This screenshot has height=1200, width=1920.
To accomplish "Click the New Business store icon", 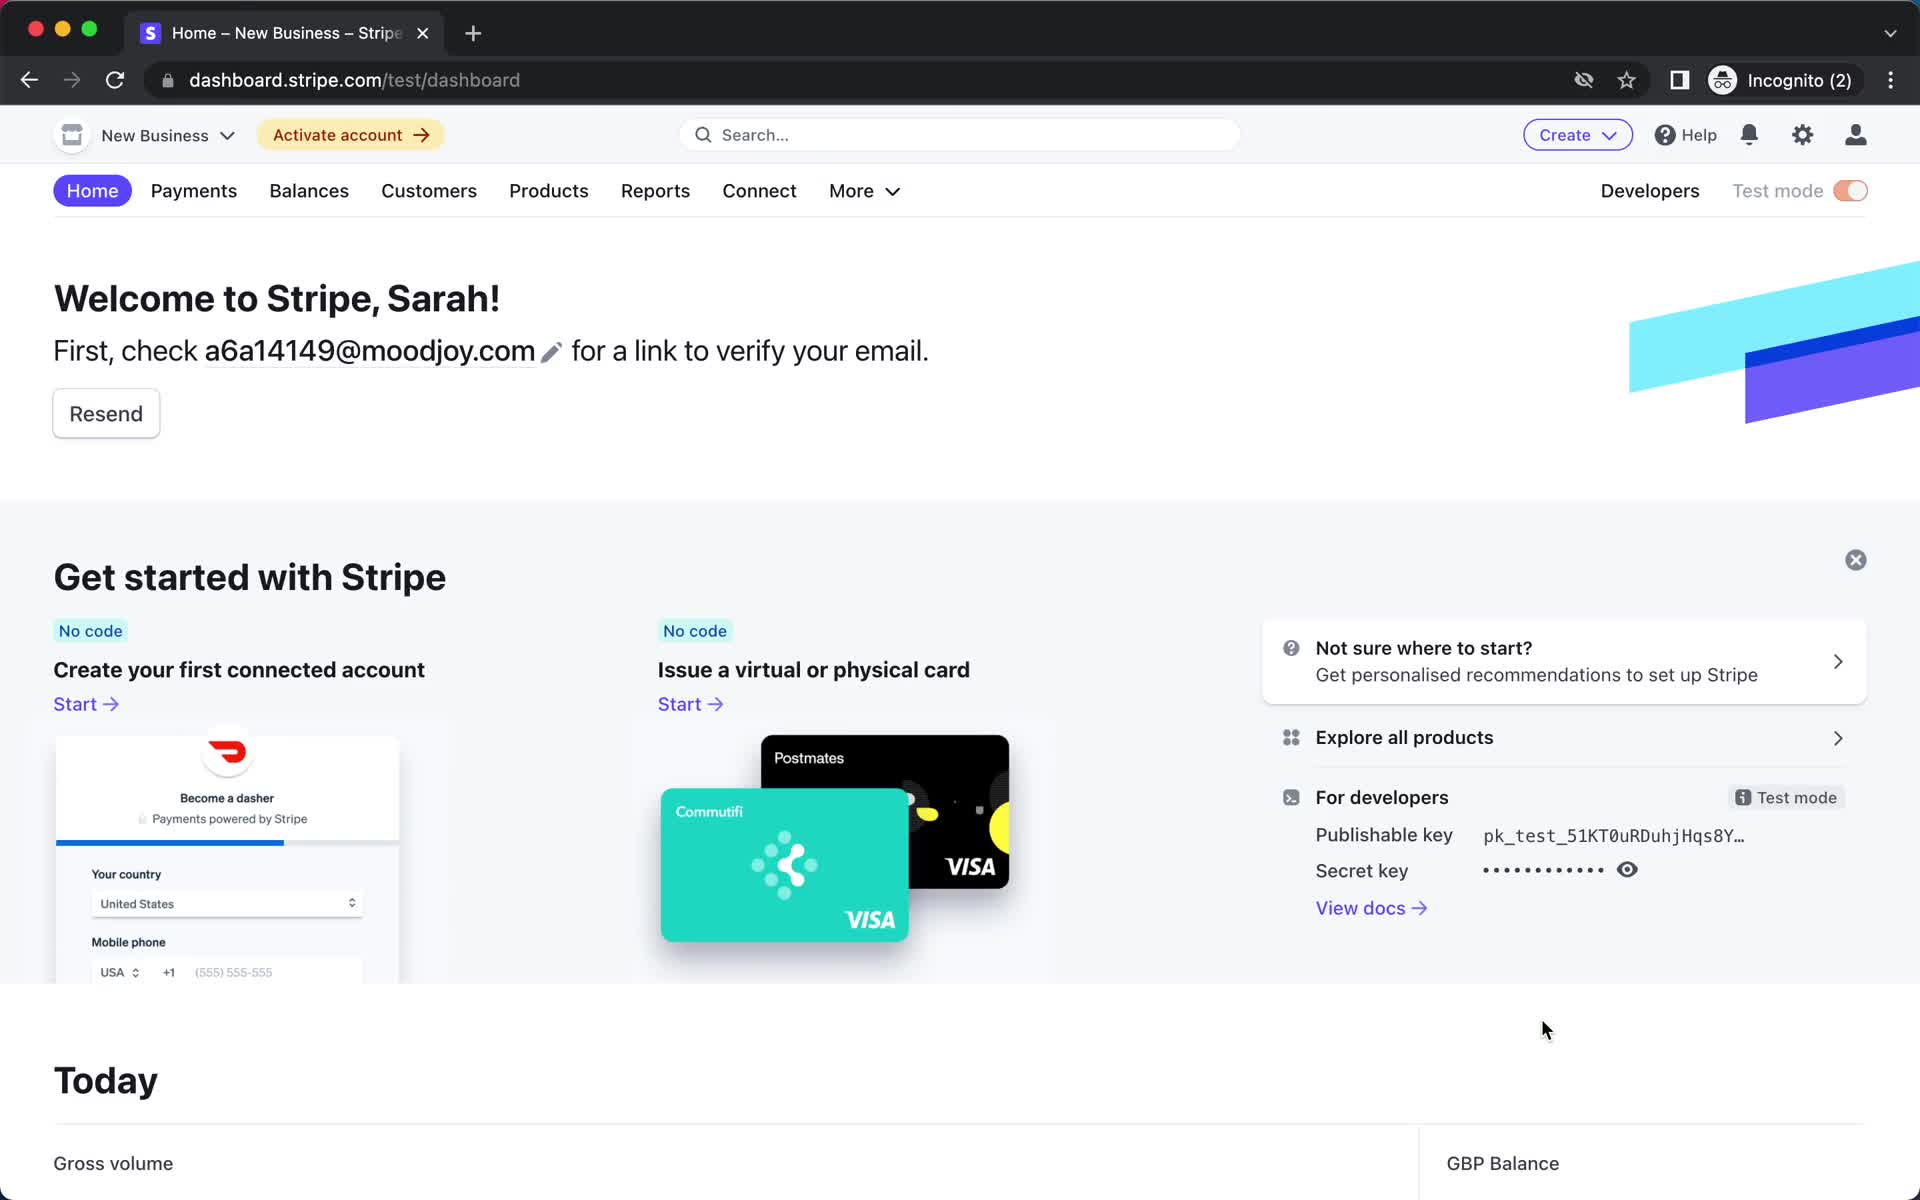I will (x=72, y=135).
